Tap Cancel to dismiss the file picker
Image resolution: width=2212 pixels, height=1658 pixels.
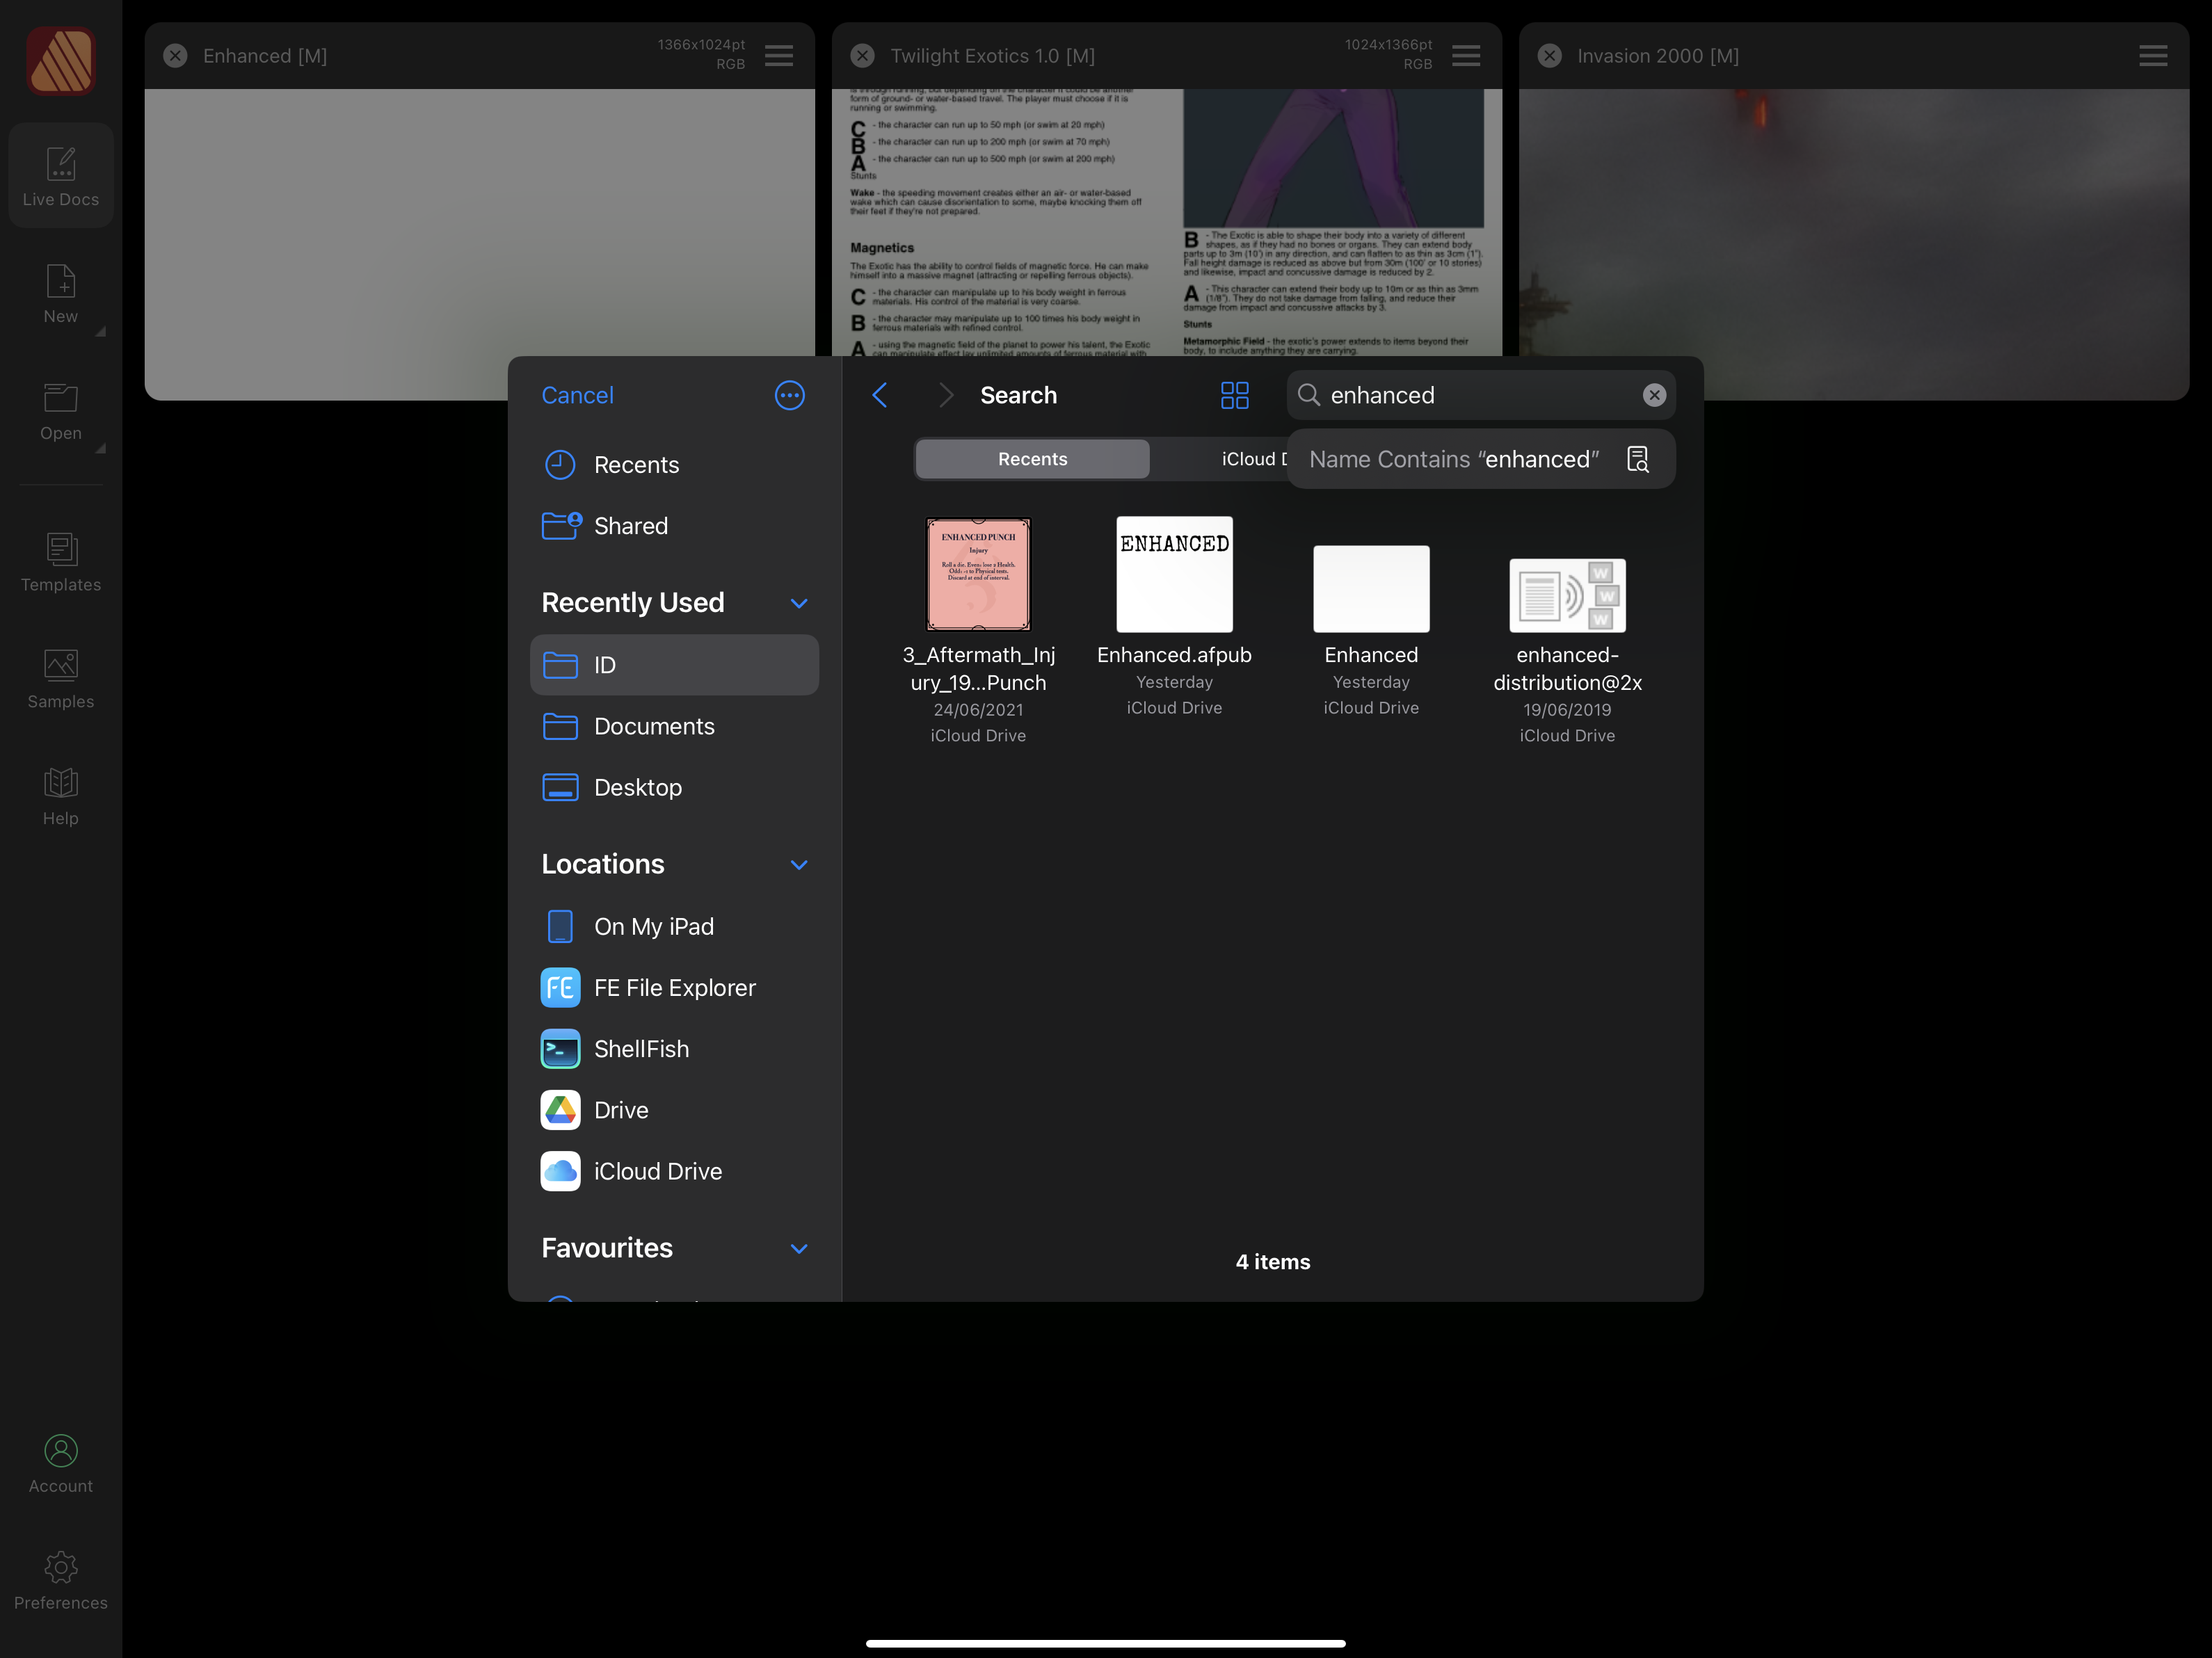(x=577, y=395)
